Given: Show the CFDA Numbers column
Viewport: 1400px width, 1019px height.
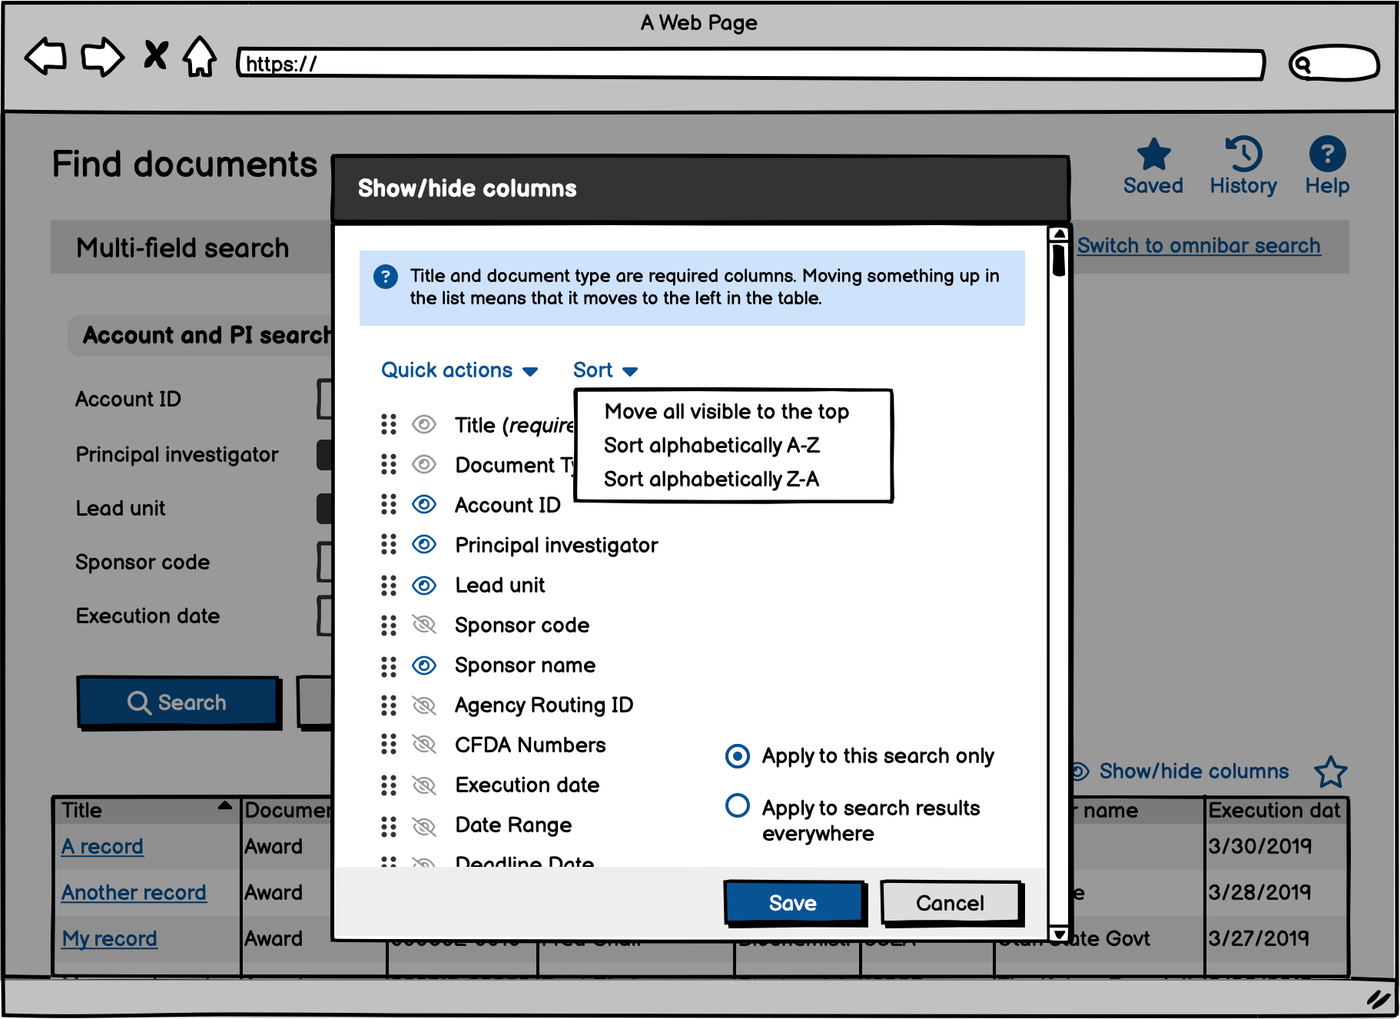Looking at the screenshot, I should point(424,745).
